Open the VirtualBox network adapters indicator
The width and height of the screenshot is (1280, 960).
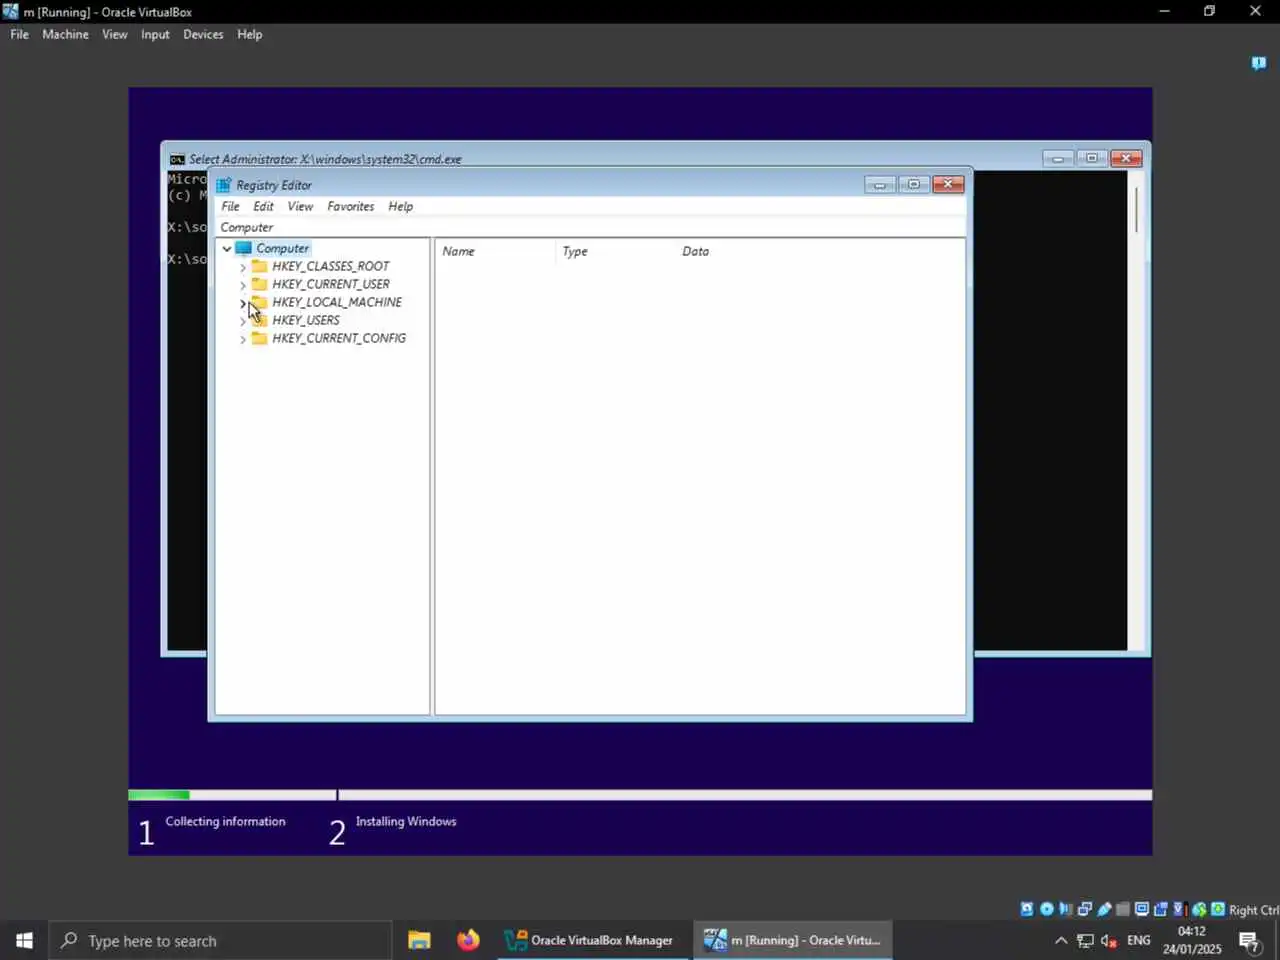point(1085,909)
